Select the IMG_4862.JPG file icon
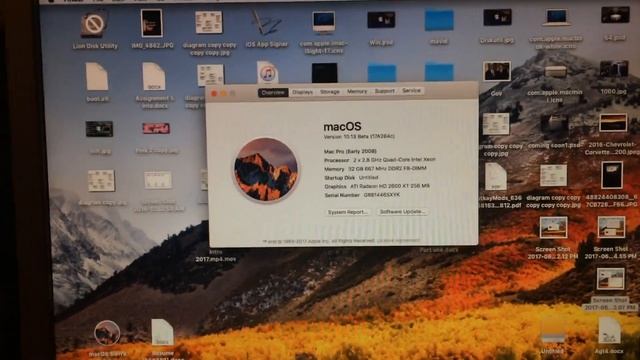 point(151,23)
